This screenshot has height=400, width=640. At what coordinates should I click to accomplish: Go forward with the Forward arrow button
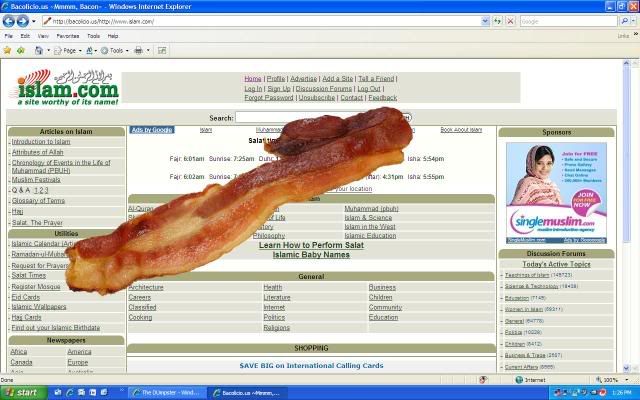click(22, 21)
